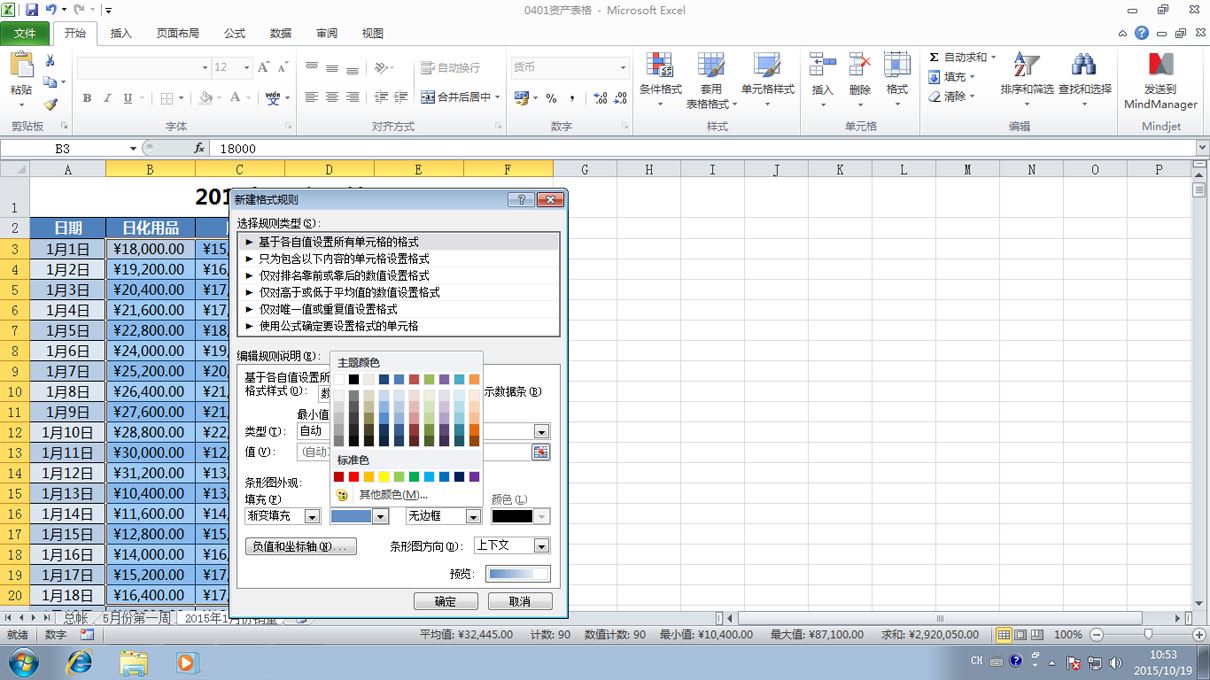Click the 自动换行 wrap text button

pyautogui.click(x=450, y=67)
